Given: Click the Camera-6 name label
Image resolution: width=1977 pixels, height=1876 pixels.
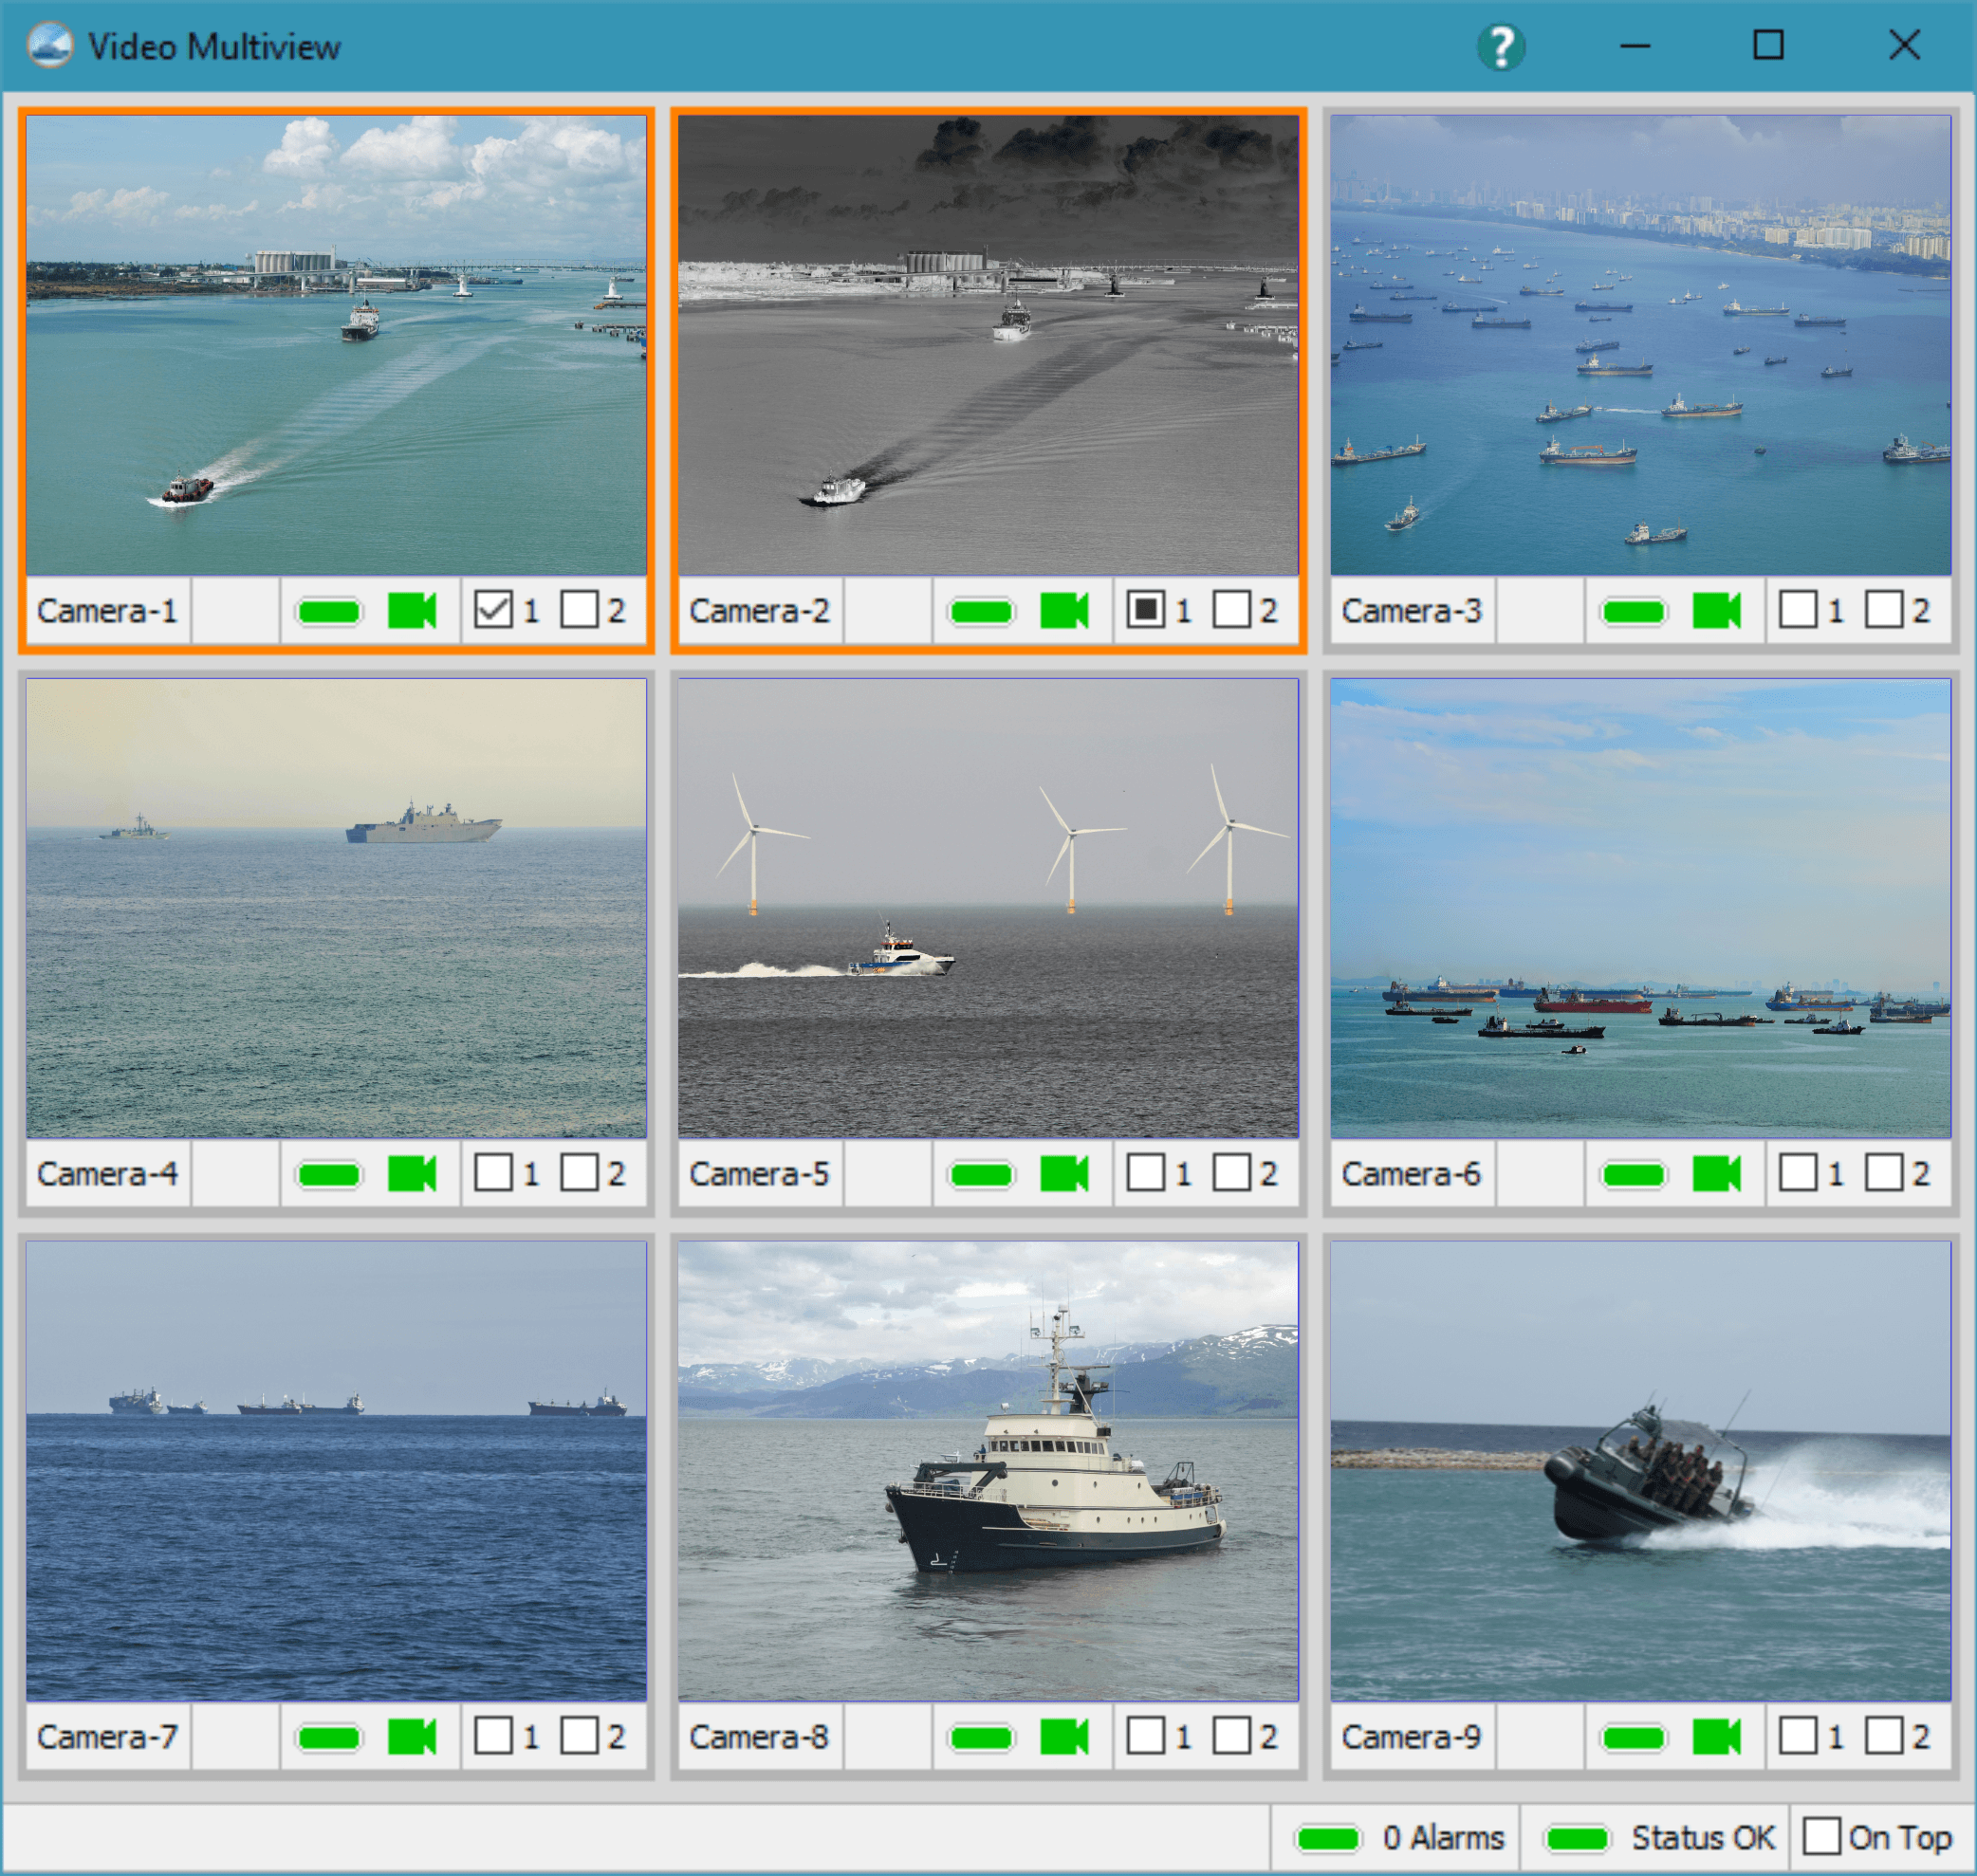Looking at the screenshot, I should (1410, 1174).
